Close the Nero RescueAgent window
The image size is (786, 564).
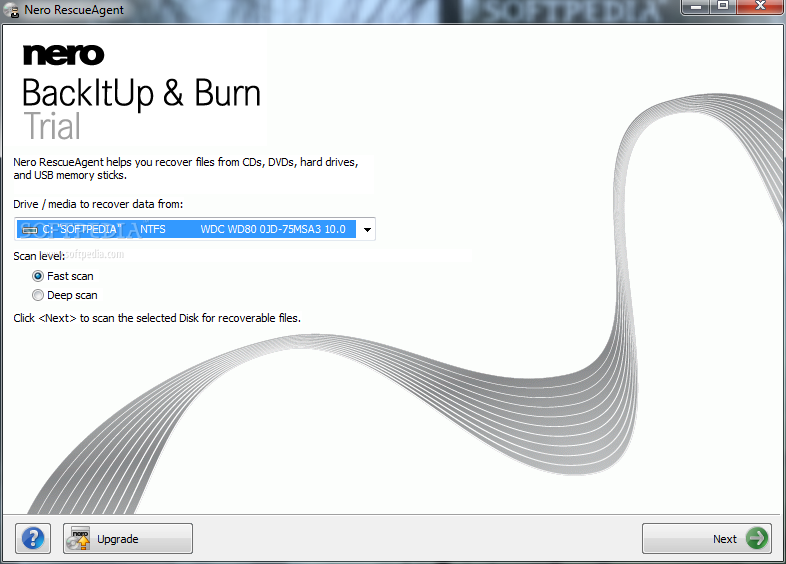pos(760,7)
